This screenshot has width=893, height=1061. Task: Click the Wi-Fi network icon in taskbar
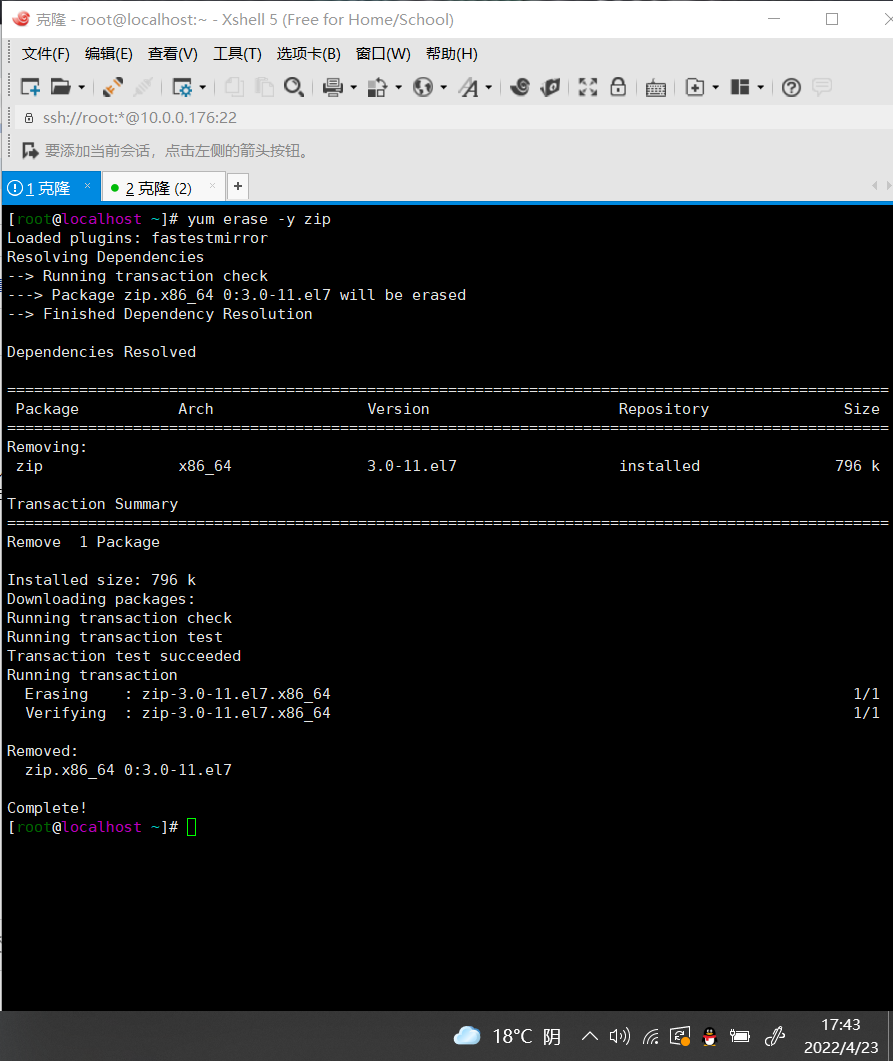click(x=650, y=1037)
